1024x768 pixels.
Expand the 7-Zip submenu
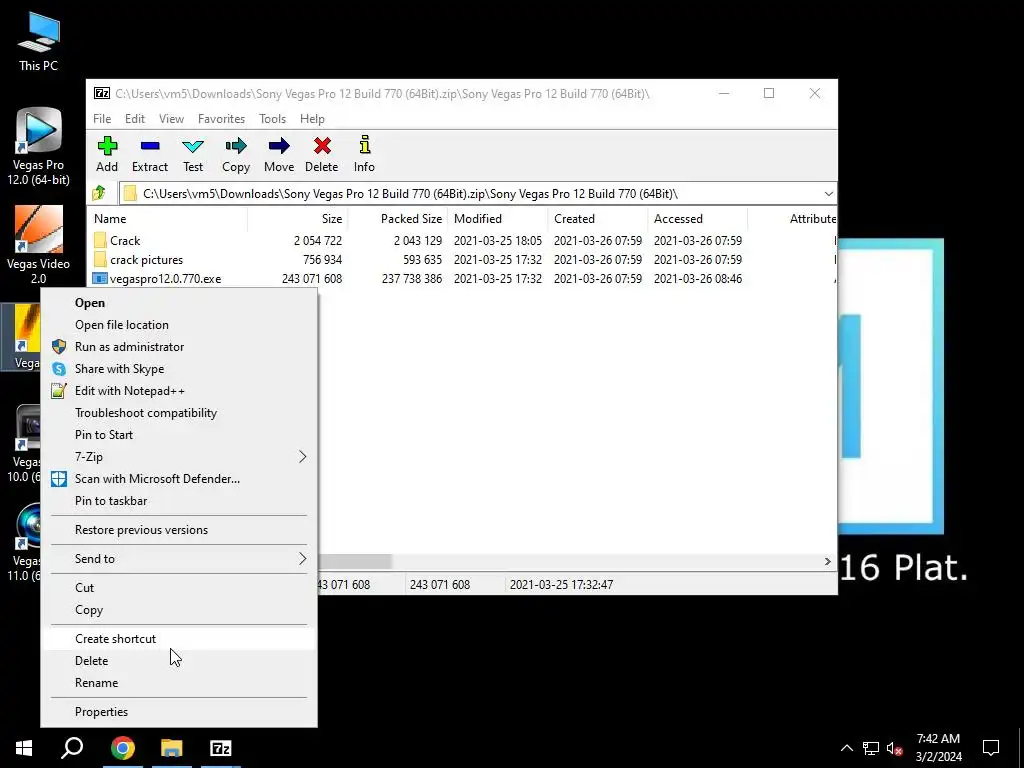tap(179, 456)
